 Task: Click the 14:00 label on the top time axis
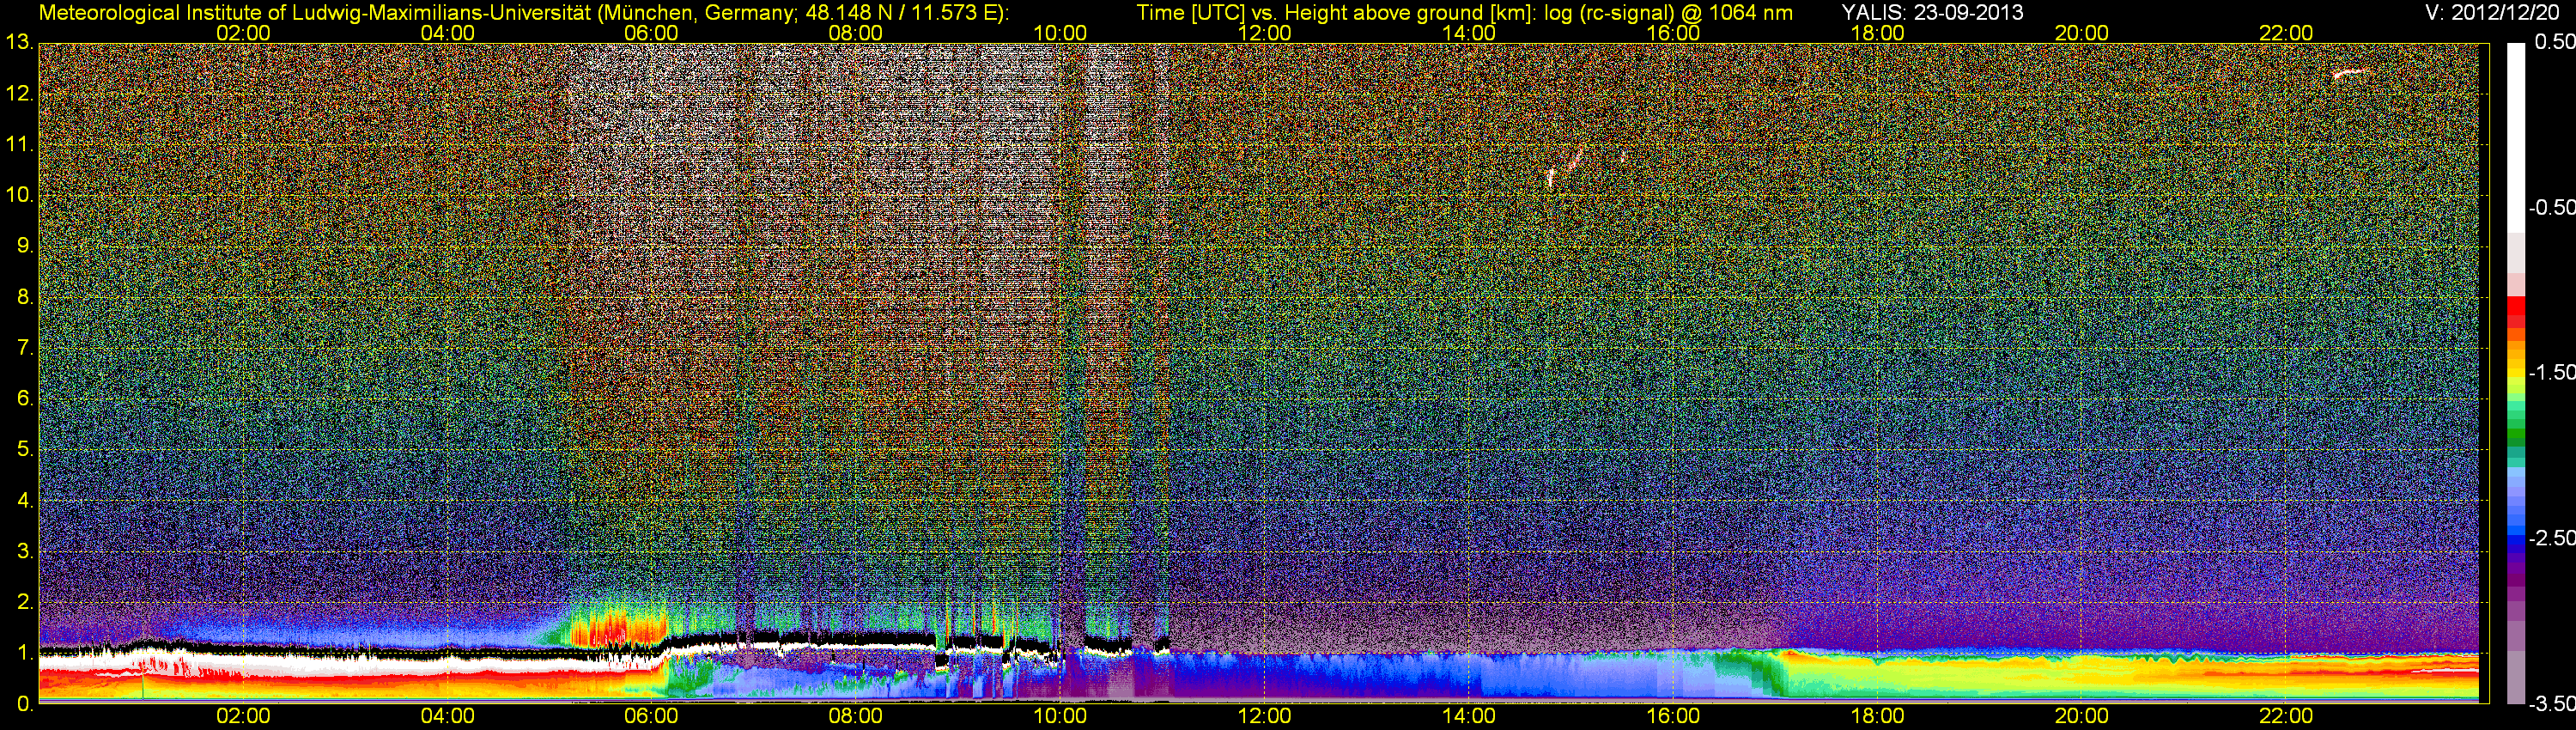click(x=1469, y=33)
